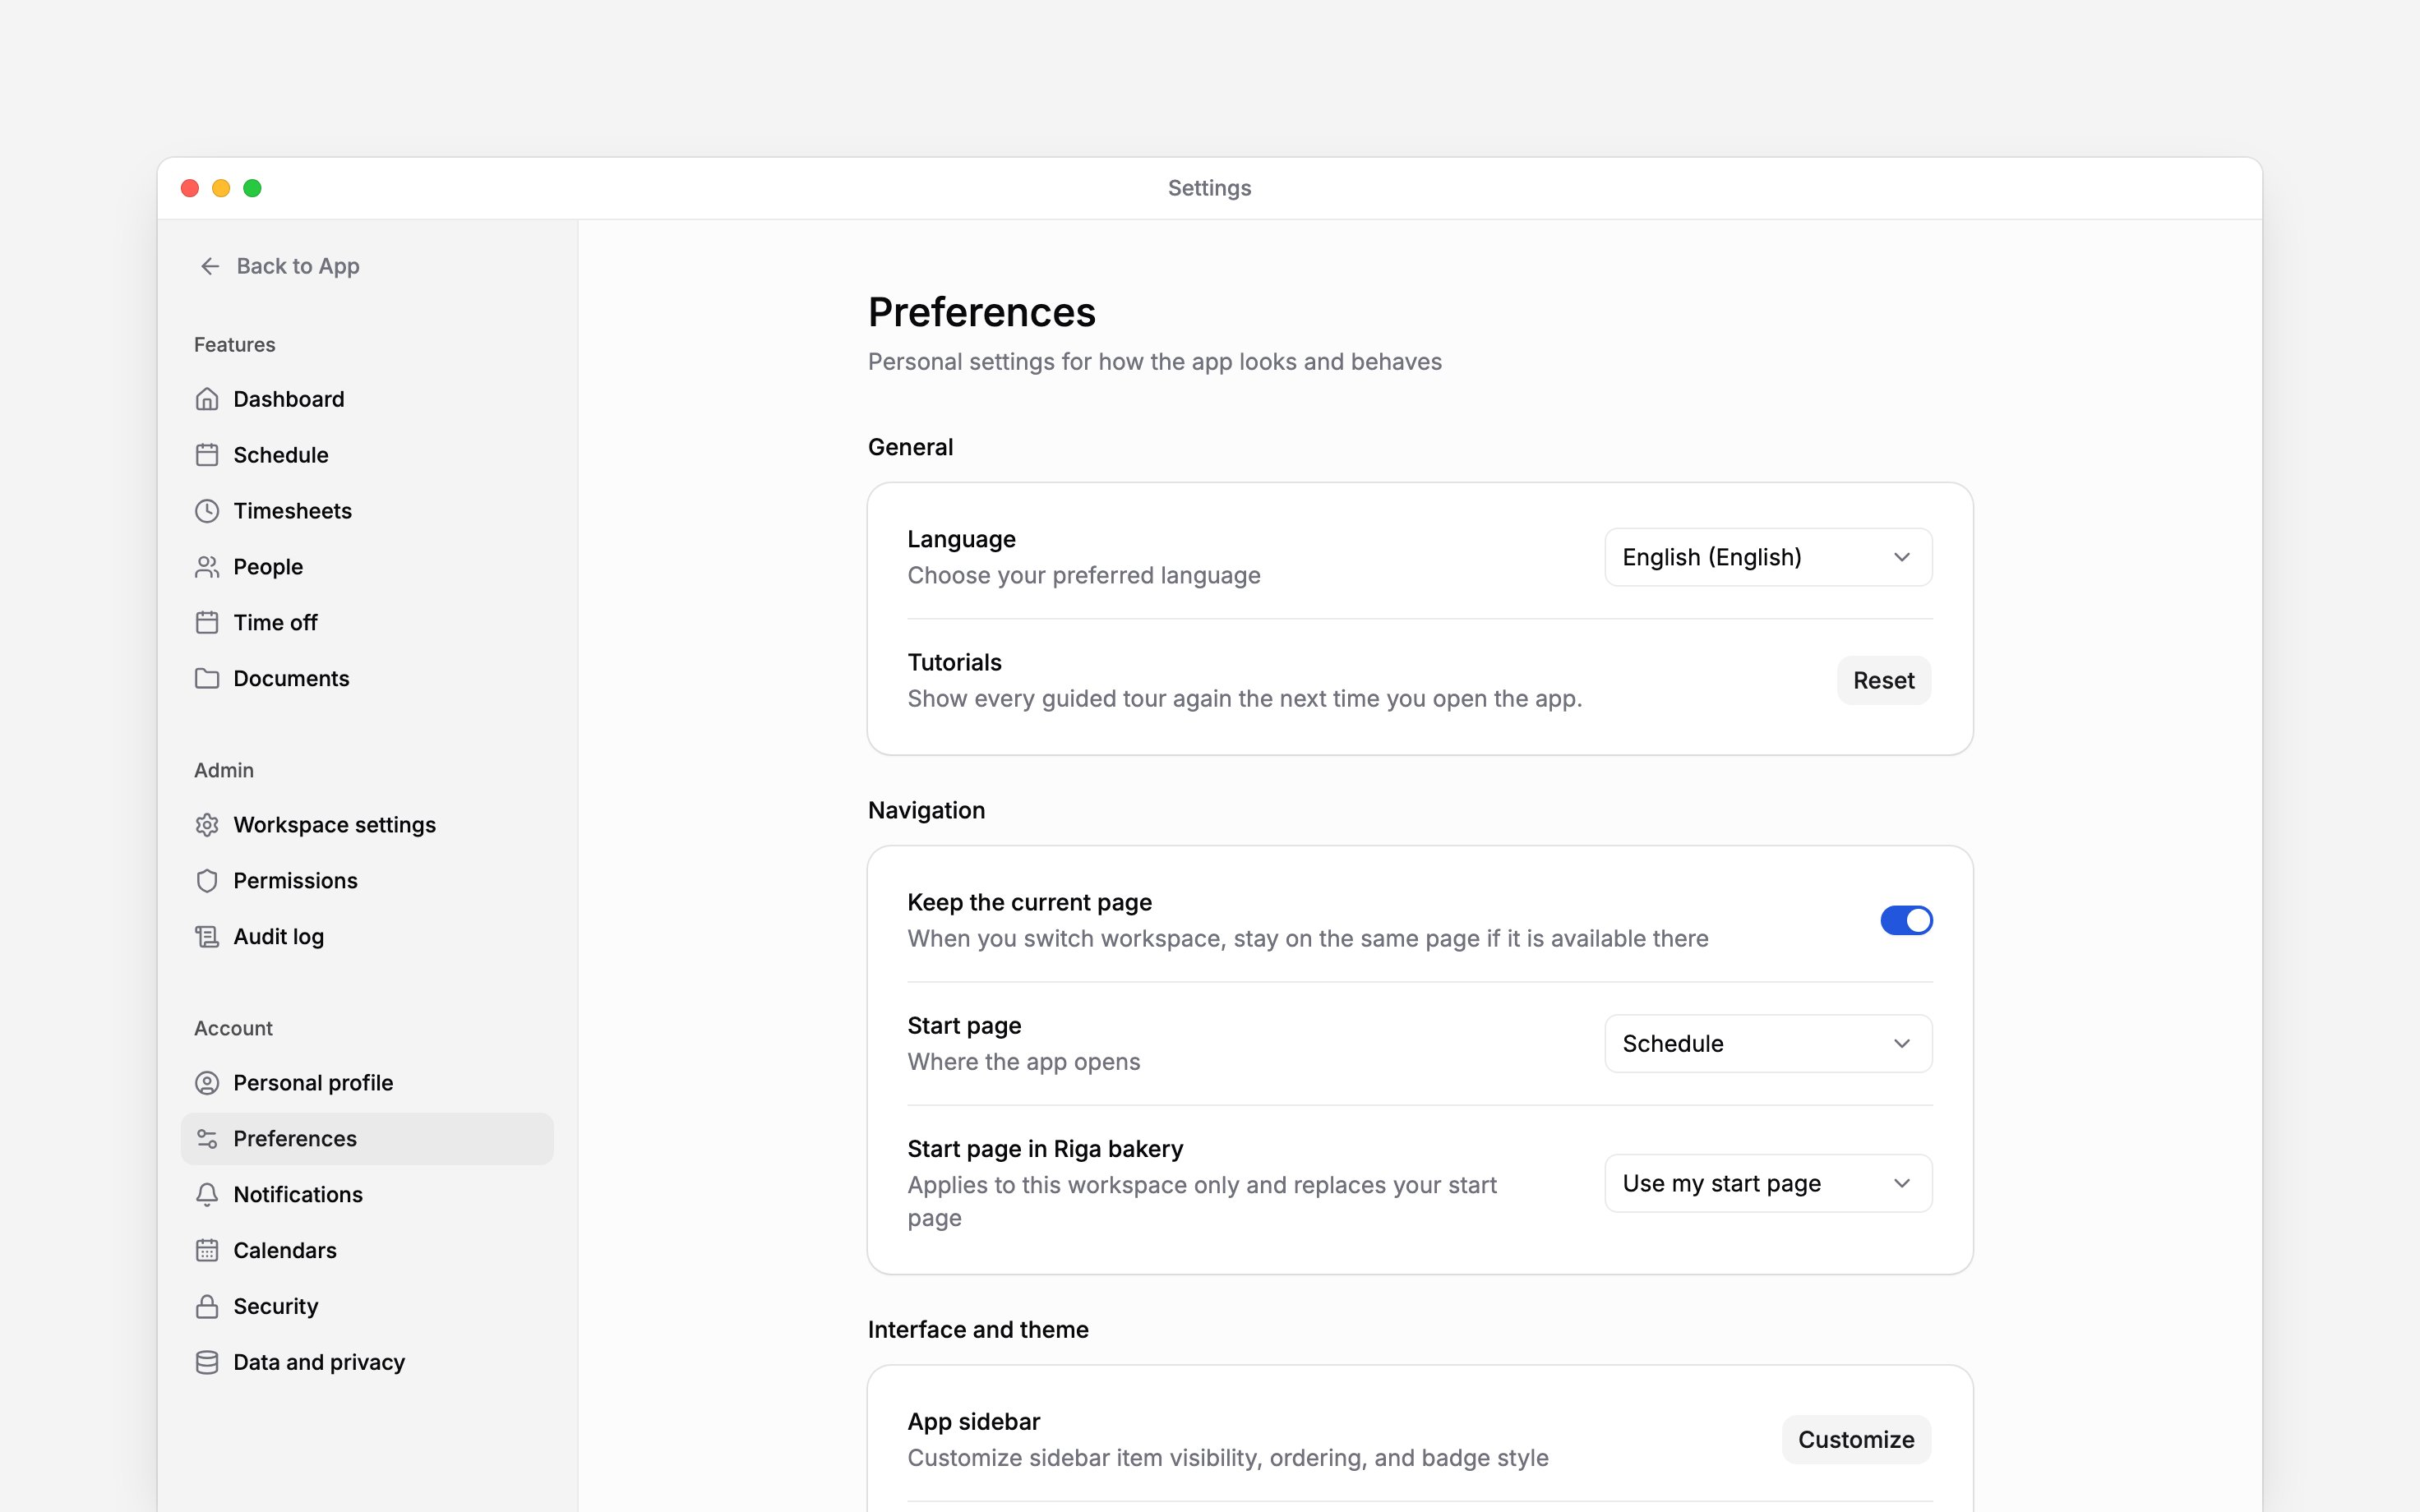Click the Calendars grid icon
This screenshot has height=1512, width=2420.
(207, 1251)
